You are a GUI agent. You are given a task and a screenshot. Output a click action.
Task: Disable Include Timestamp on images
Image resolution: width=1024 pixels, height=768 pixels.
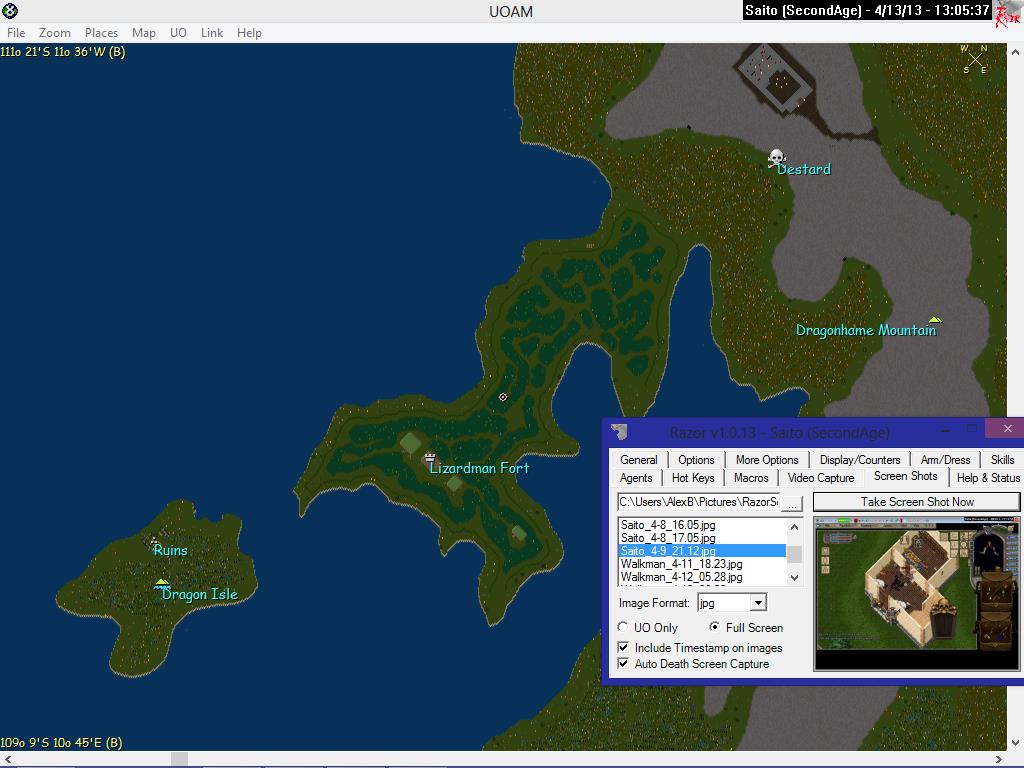[x=623, y=648]
